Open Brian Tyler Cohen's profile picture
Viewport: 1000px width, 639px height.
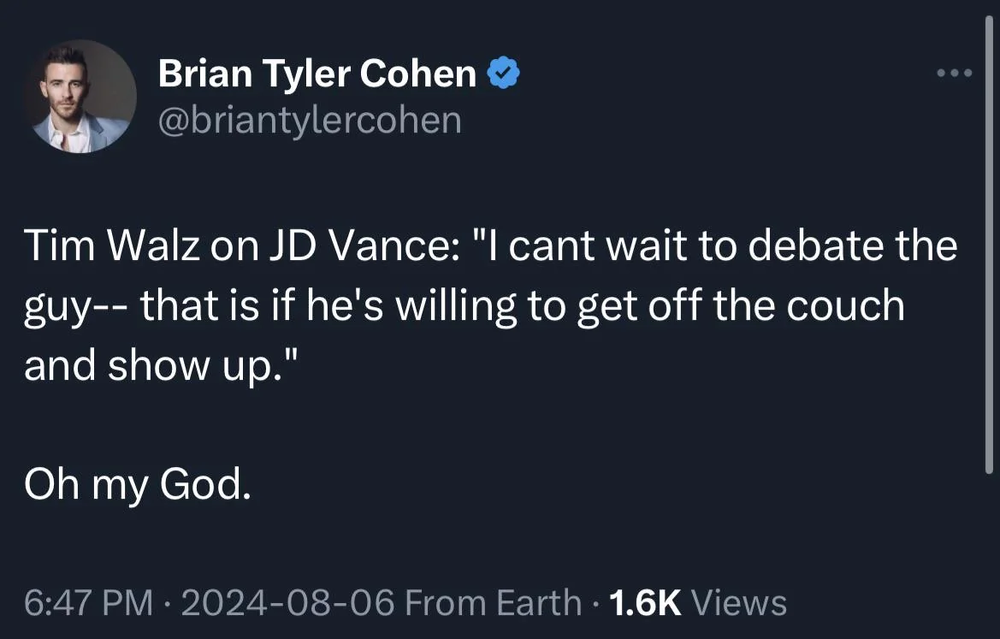coord(80,96)
